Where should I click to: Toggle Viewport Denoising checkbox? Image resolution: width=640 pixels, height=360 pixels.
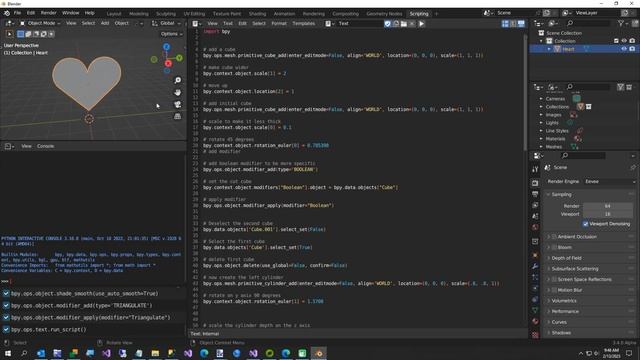(x=586, y=224)
